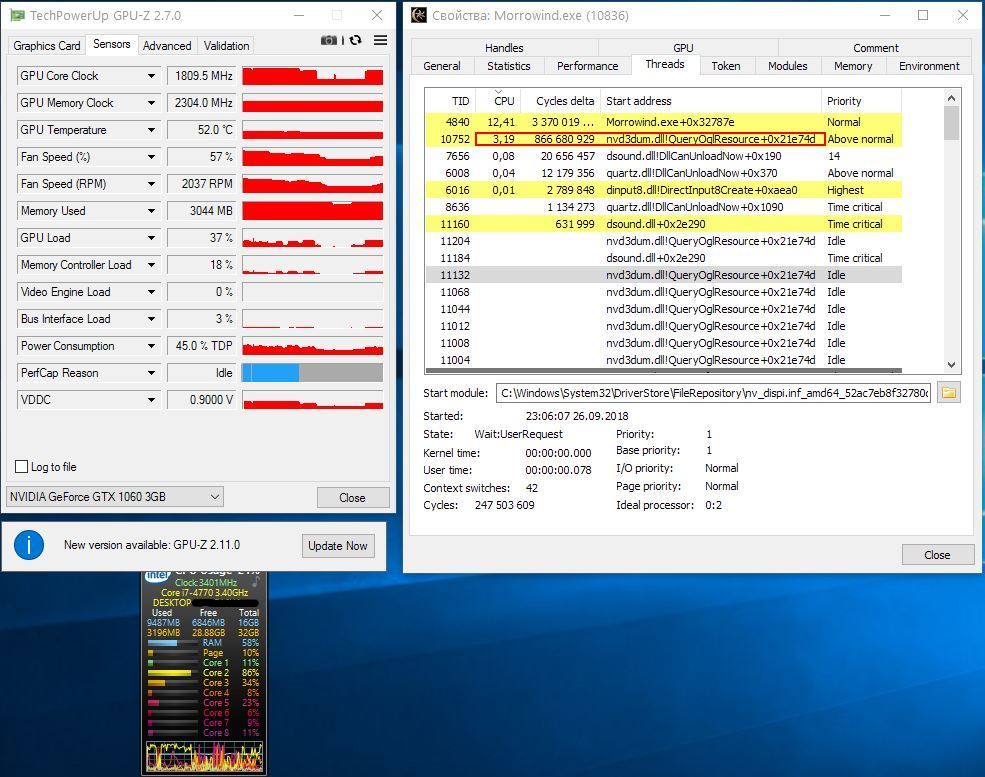Click the GPU-Z refresh icon
The height and width of the screenshot is (777, 985).
click(x=356, y=40)
